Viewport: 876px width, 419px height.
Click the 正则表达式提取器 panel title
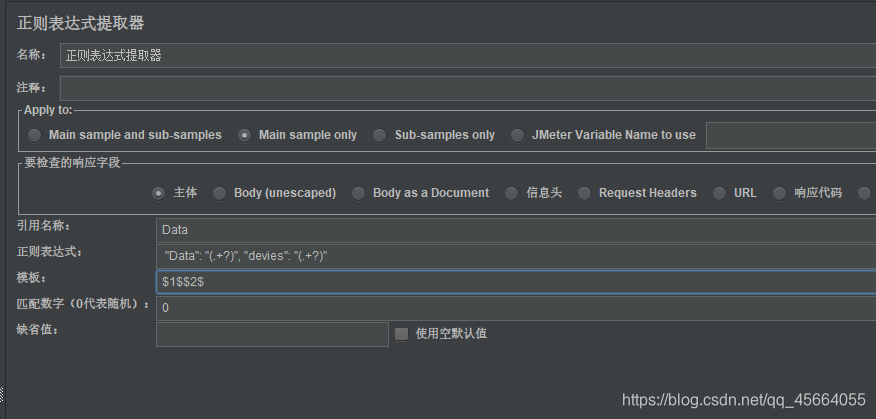pos(80,23)
